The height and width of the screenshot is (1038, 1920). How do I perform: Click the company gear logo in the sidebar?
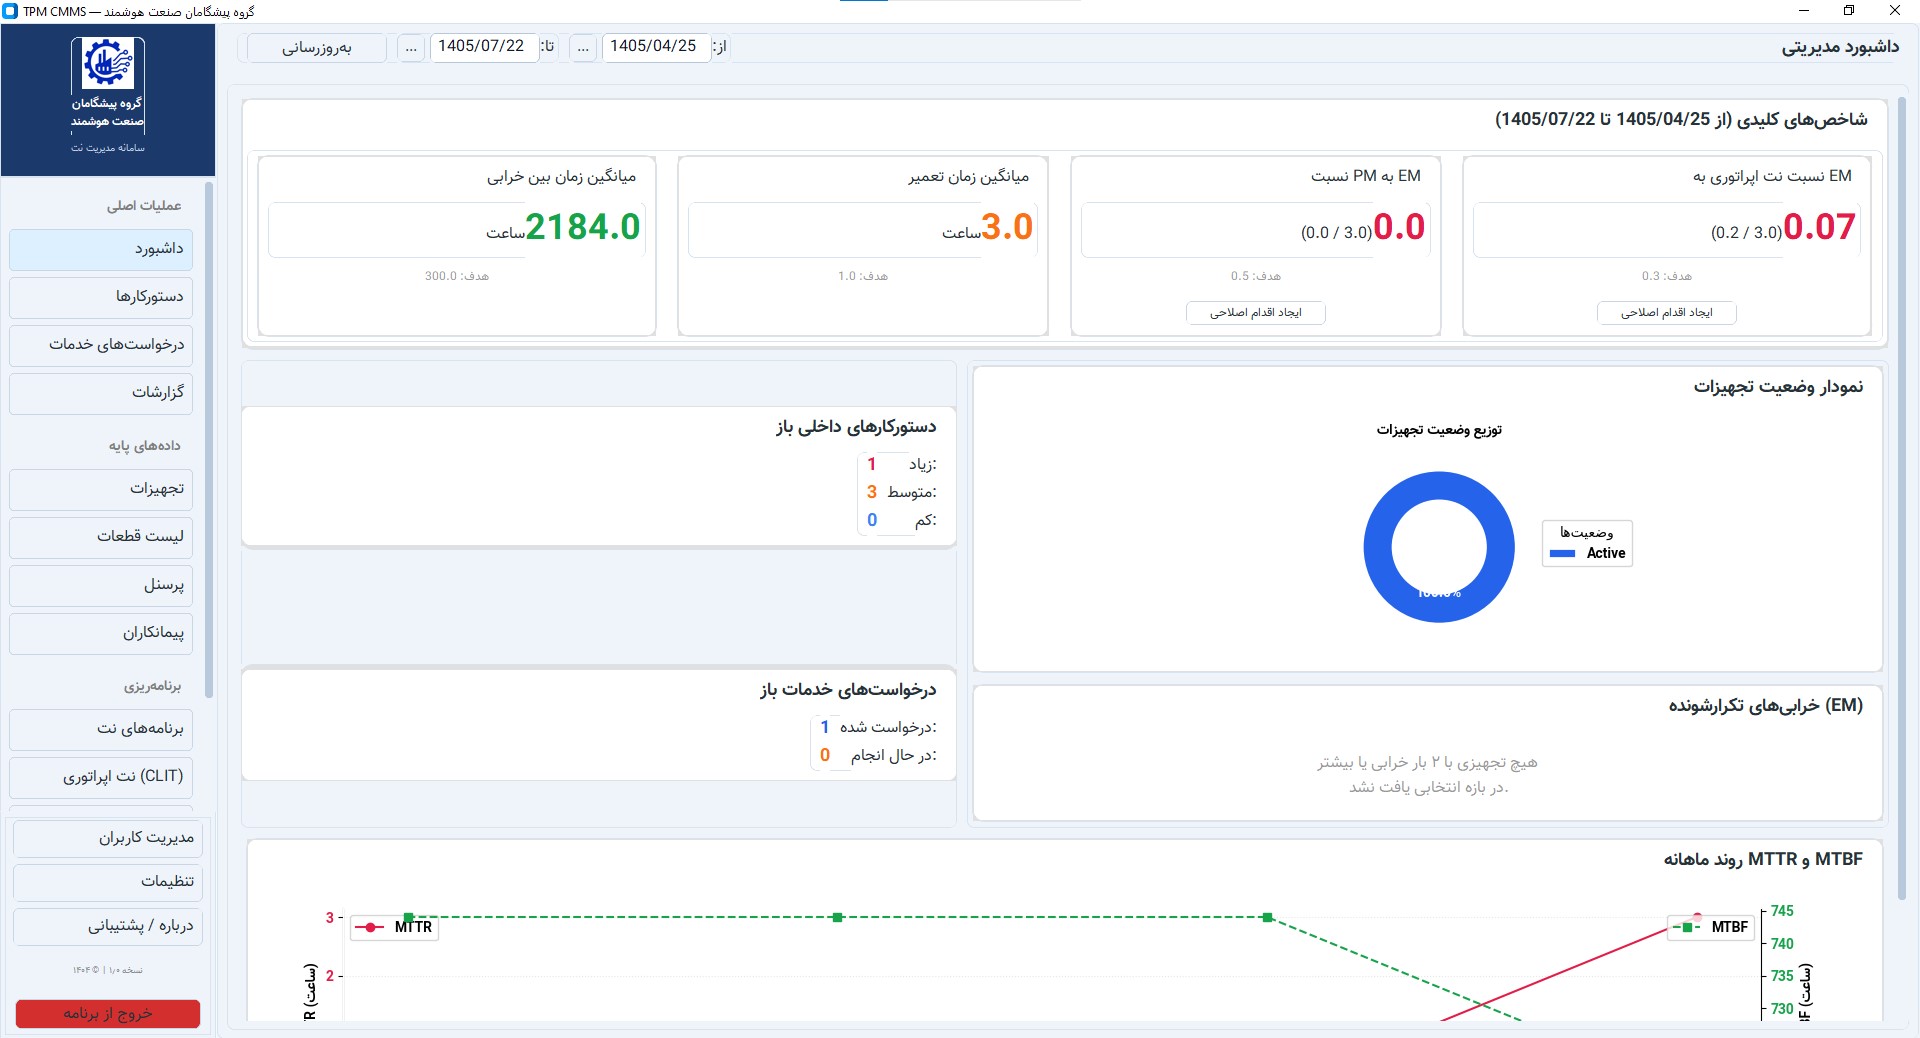108,62
